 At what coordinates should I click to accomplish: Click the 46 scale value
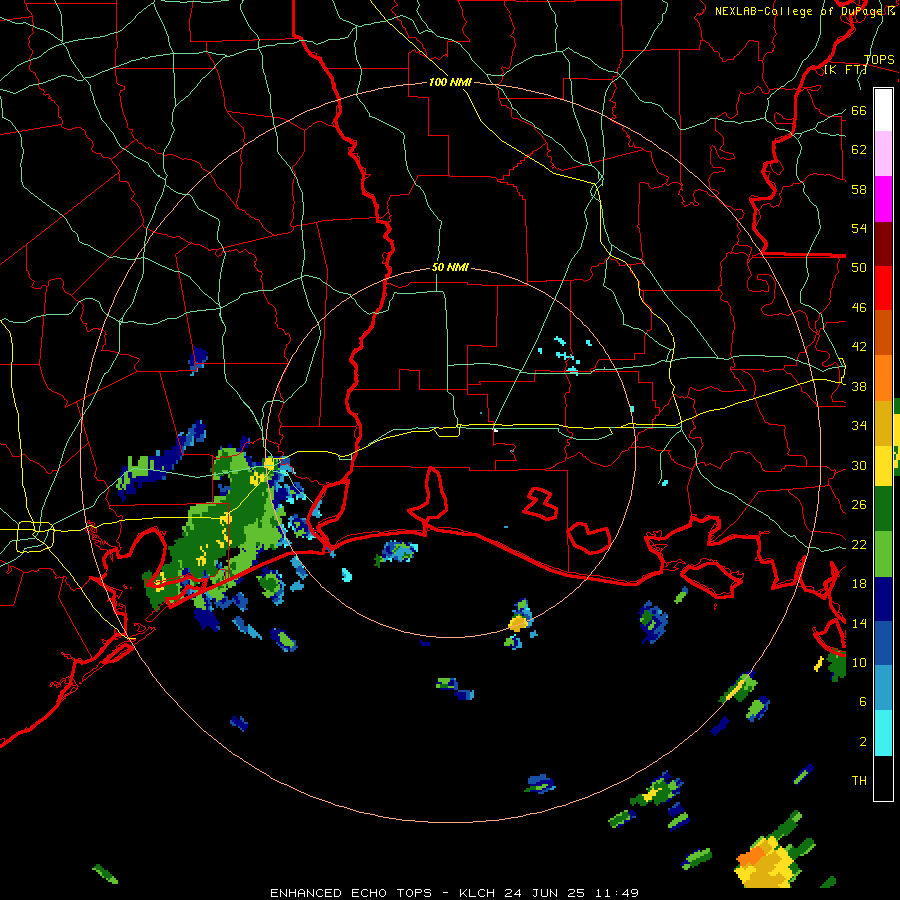pos(859,308)
